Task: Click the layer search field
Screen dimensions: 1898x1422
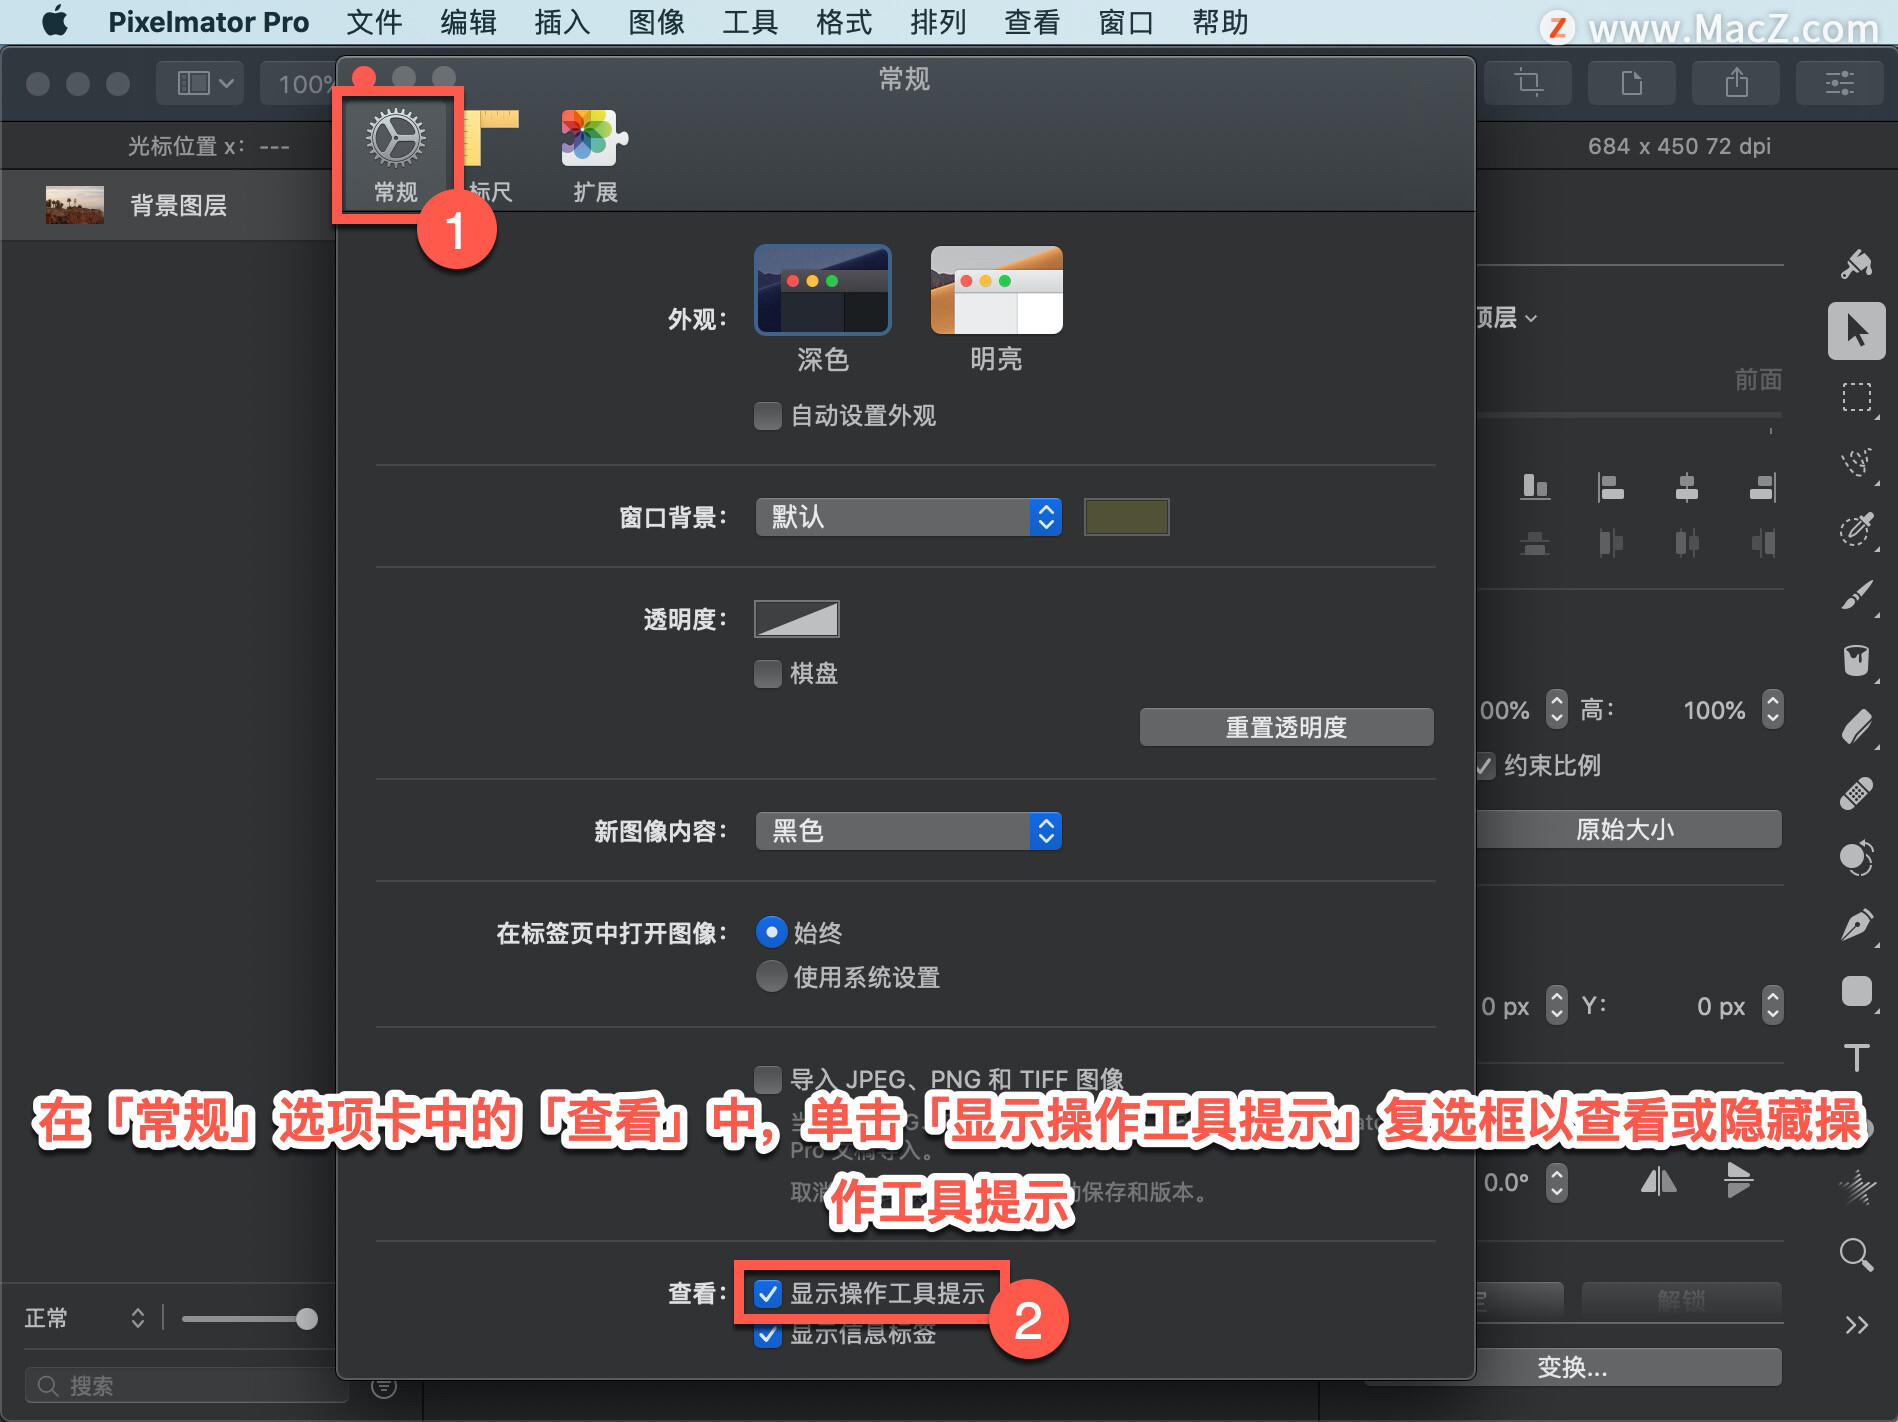Action: [x=186, y=1385]
